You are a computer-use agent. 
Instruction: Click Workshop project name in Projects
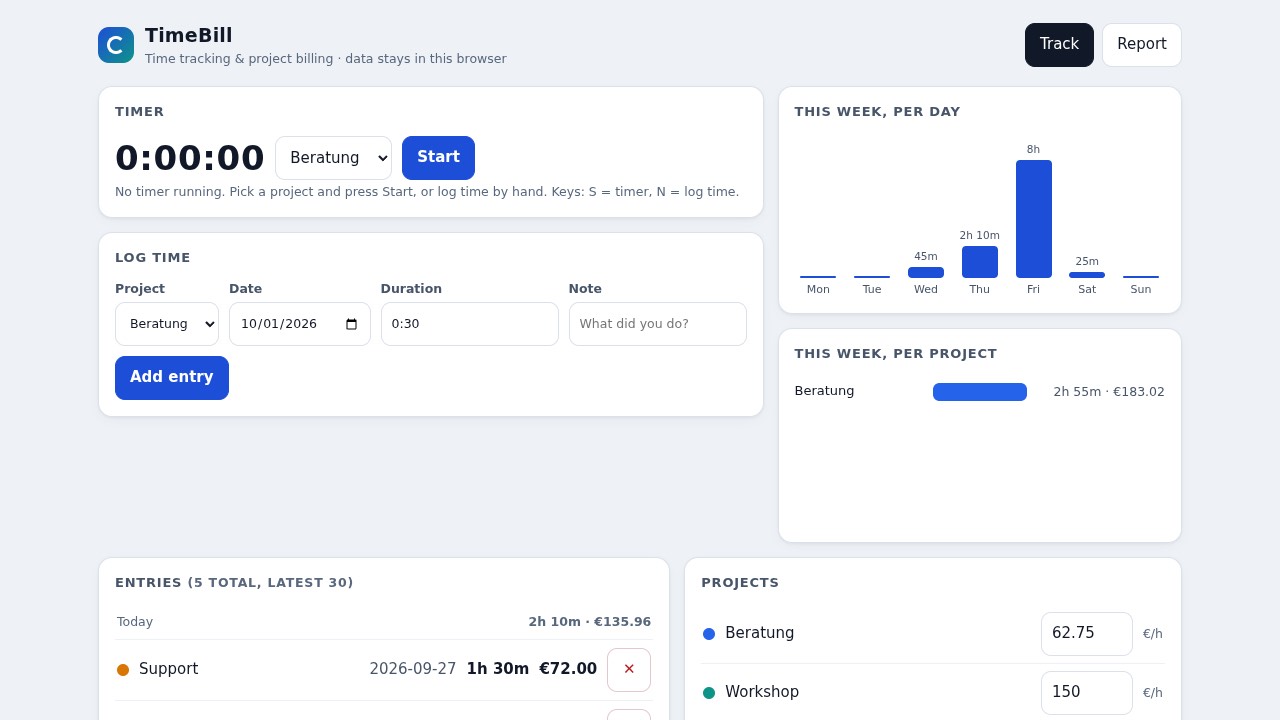pyautogui.click(x=762, y=693)
